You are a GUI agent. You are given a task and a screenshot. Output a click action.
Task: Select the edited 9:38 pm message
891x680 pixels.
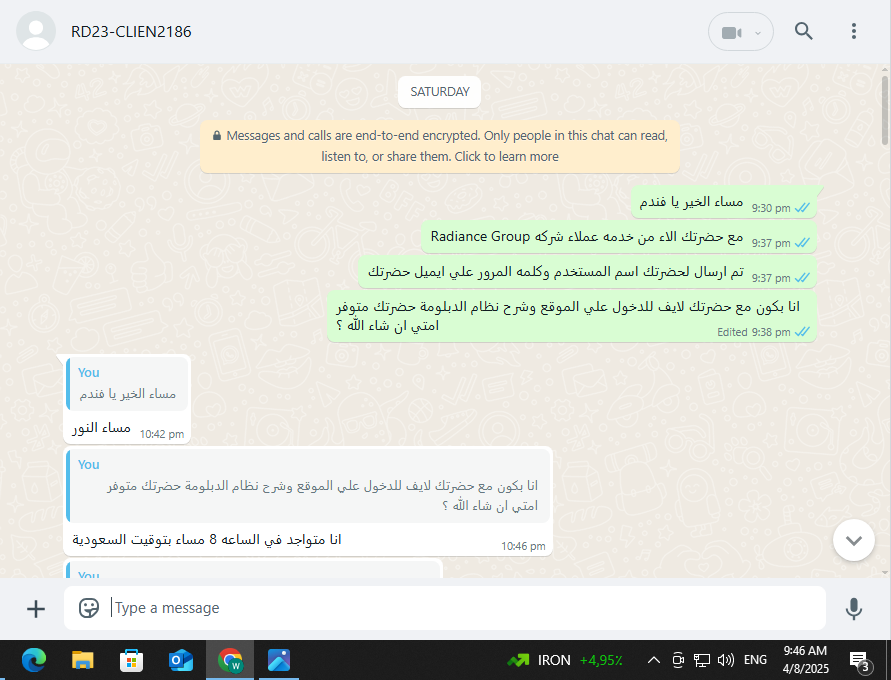pos(572,316)
